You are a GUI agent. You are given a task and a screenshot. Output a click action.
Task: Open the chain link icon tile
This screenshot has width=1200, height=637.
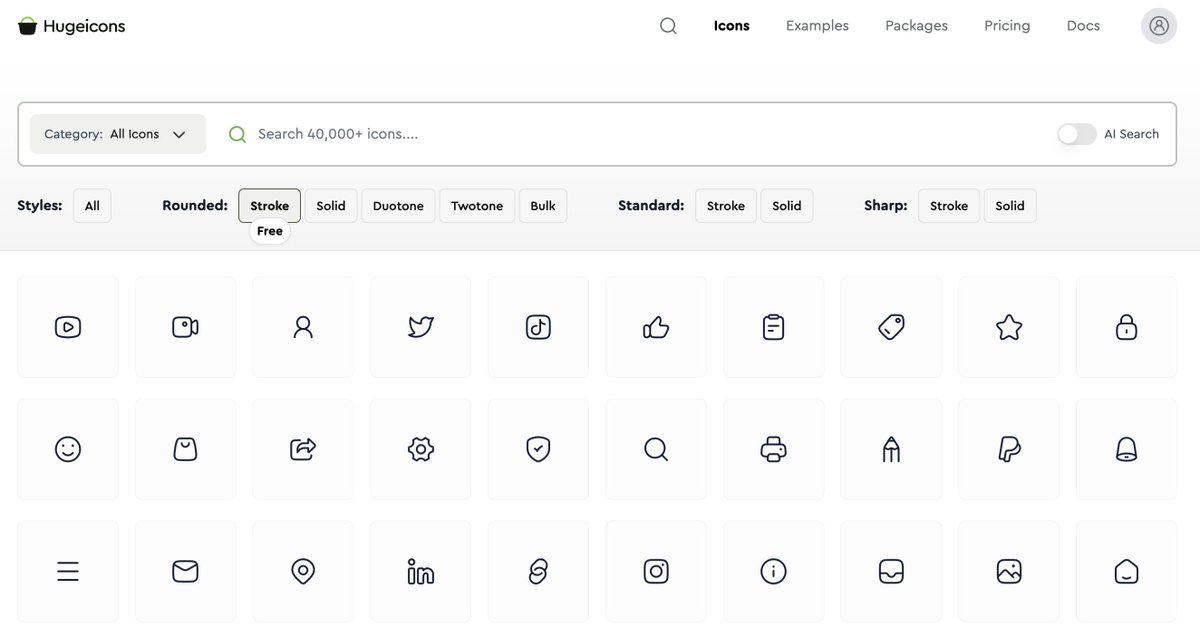pos(538,571)
